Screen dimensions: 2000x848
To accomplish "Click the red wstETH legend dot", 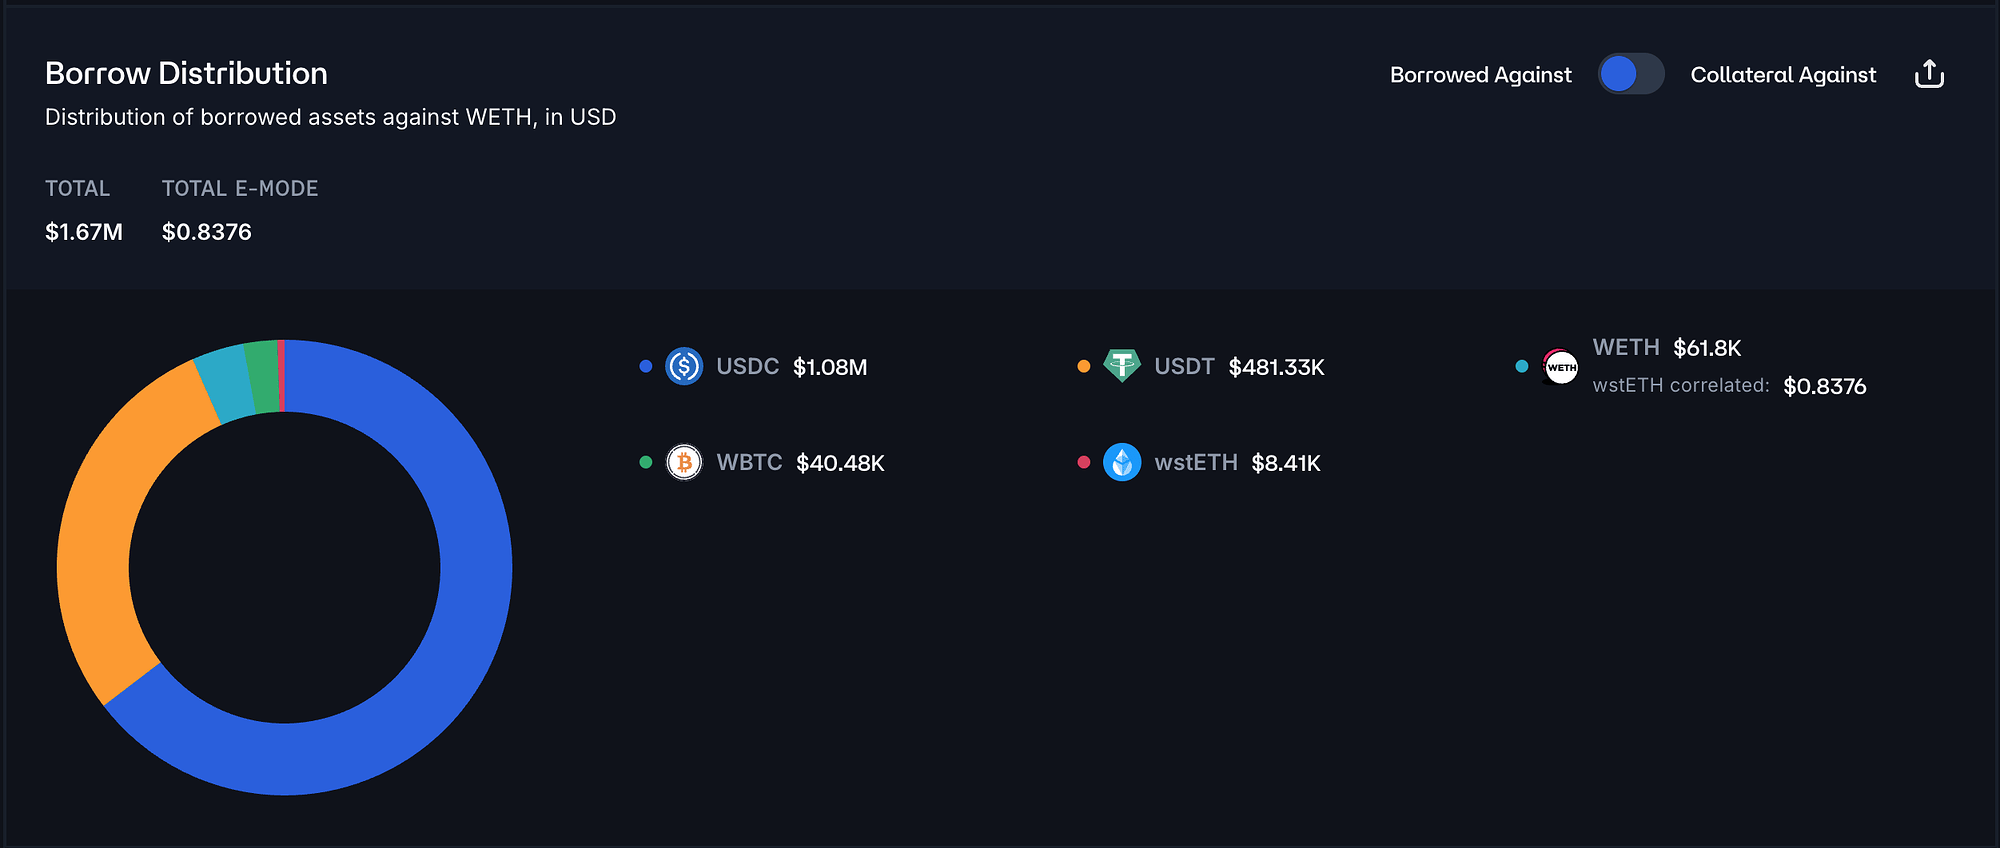I will pyautogui.click(x=1084, y=462).
